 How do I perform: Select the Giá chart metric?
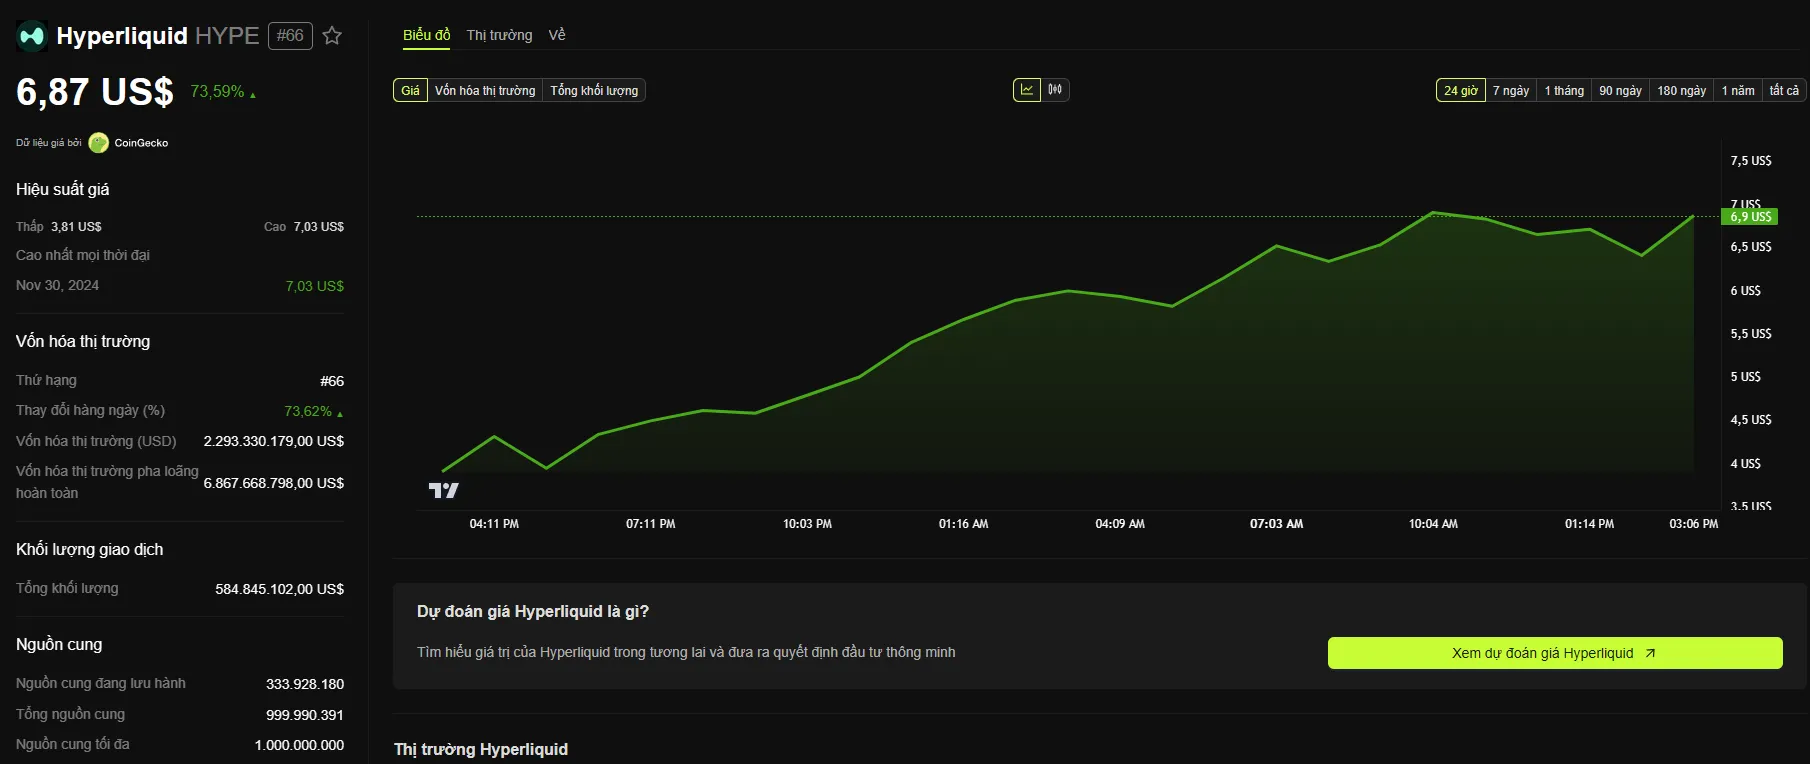click(410, 90)
